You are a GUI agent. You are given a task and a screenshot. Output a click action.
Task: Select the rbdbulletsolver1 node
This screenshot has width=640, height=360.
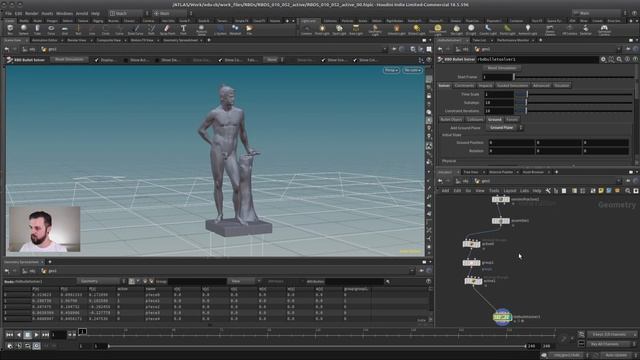pyautogui.click(x=502, y=317)
